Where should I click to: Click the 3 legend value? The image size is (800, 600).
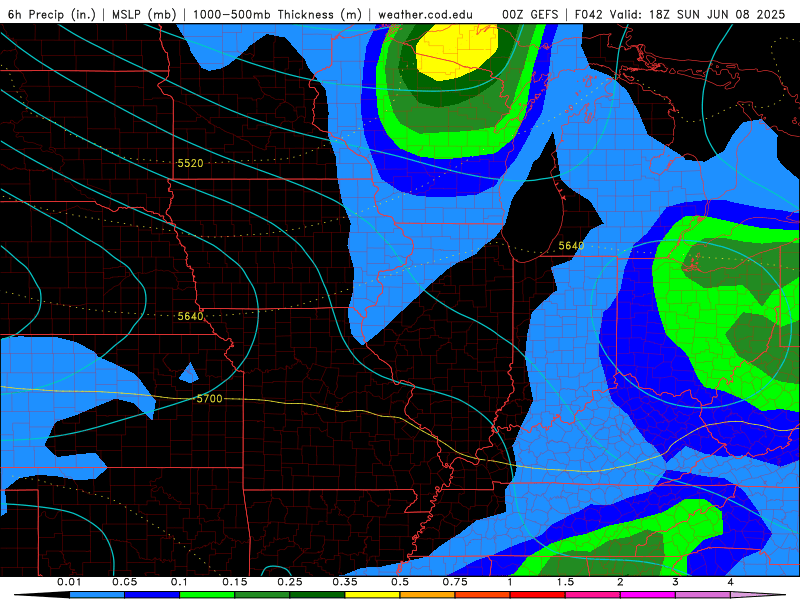[x=676, y=582]
